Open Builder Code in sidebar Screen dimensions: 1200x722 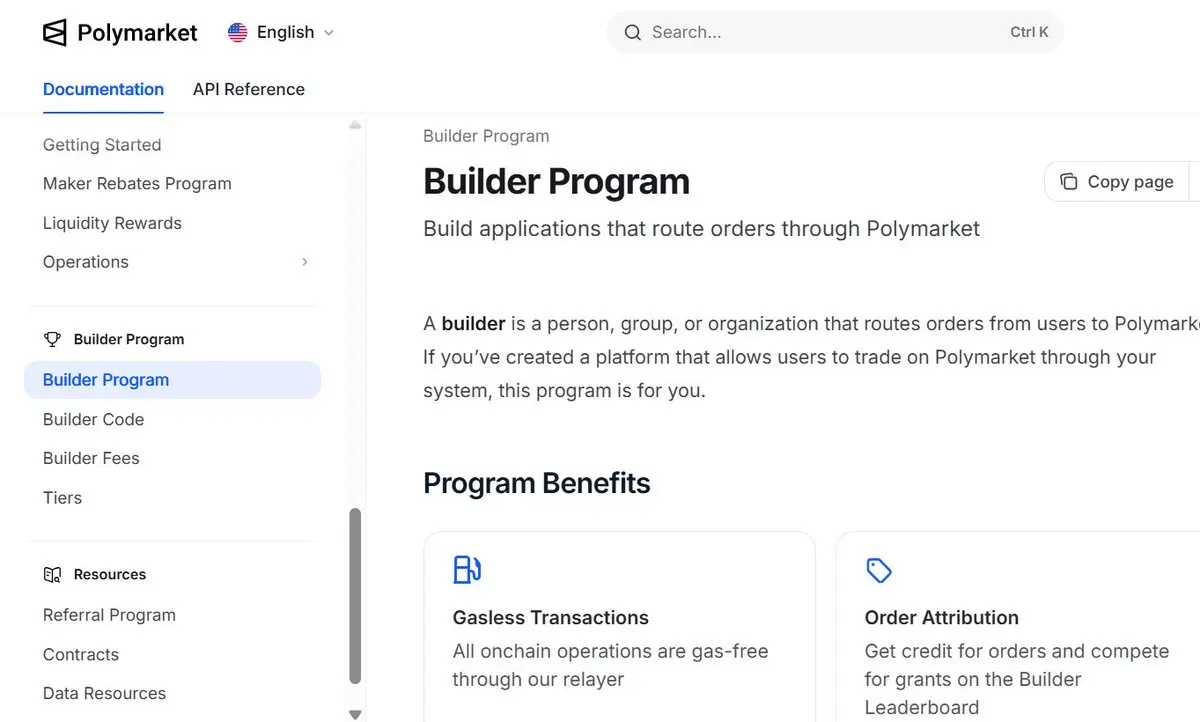click(x=94, y=419)
